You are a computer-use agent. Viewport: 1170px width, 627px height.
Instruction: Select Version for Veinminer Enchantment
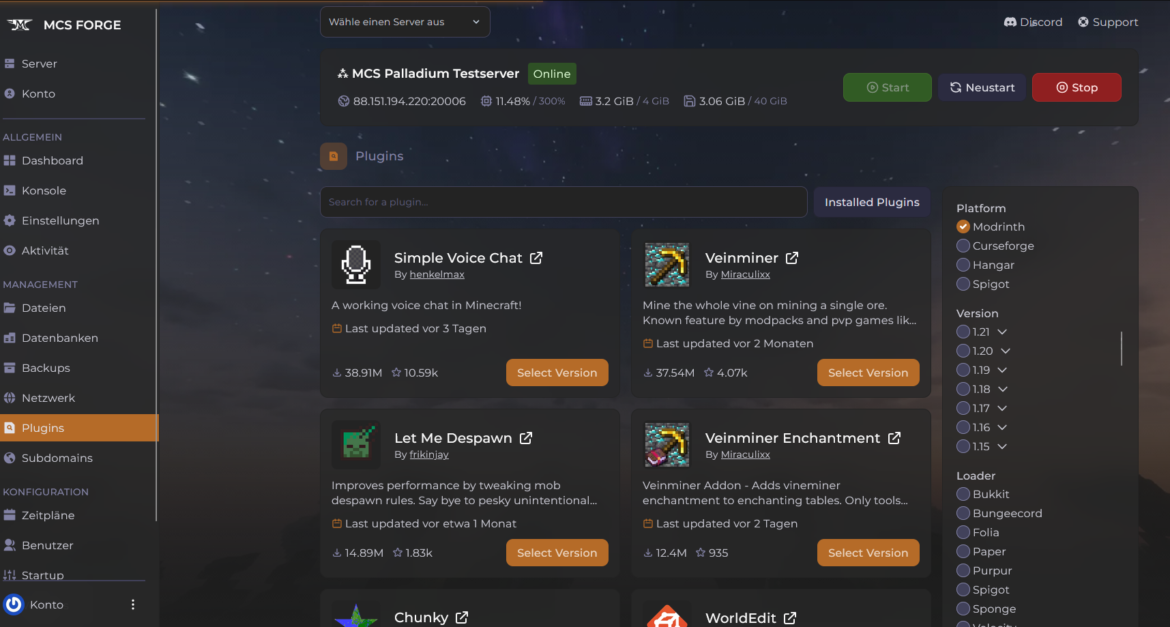(868, 552)
